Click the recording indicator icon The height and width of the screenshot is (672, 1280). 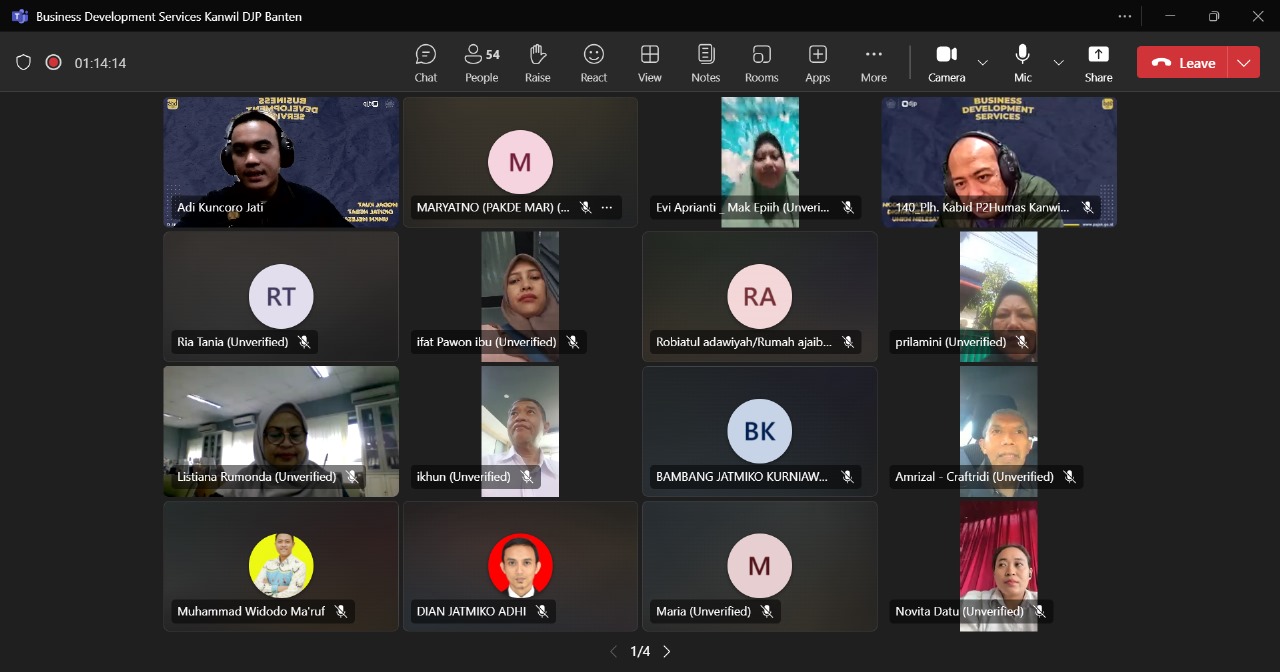[x=54, y=63]
